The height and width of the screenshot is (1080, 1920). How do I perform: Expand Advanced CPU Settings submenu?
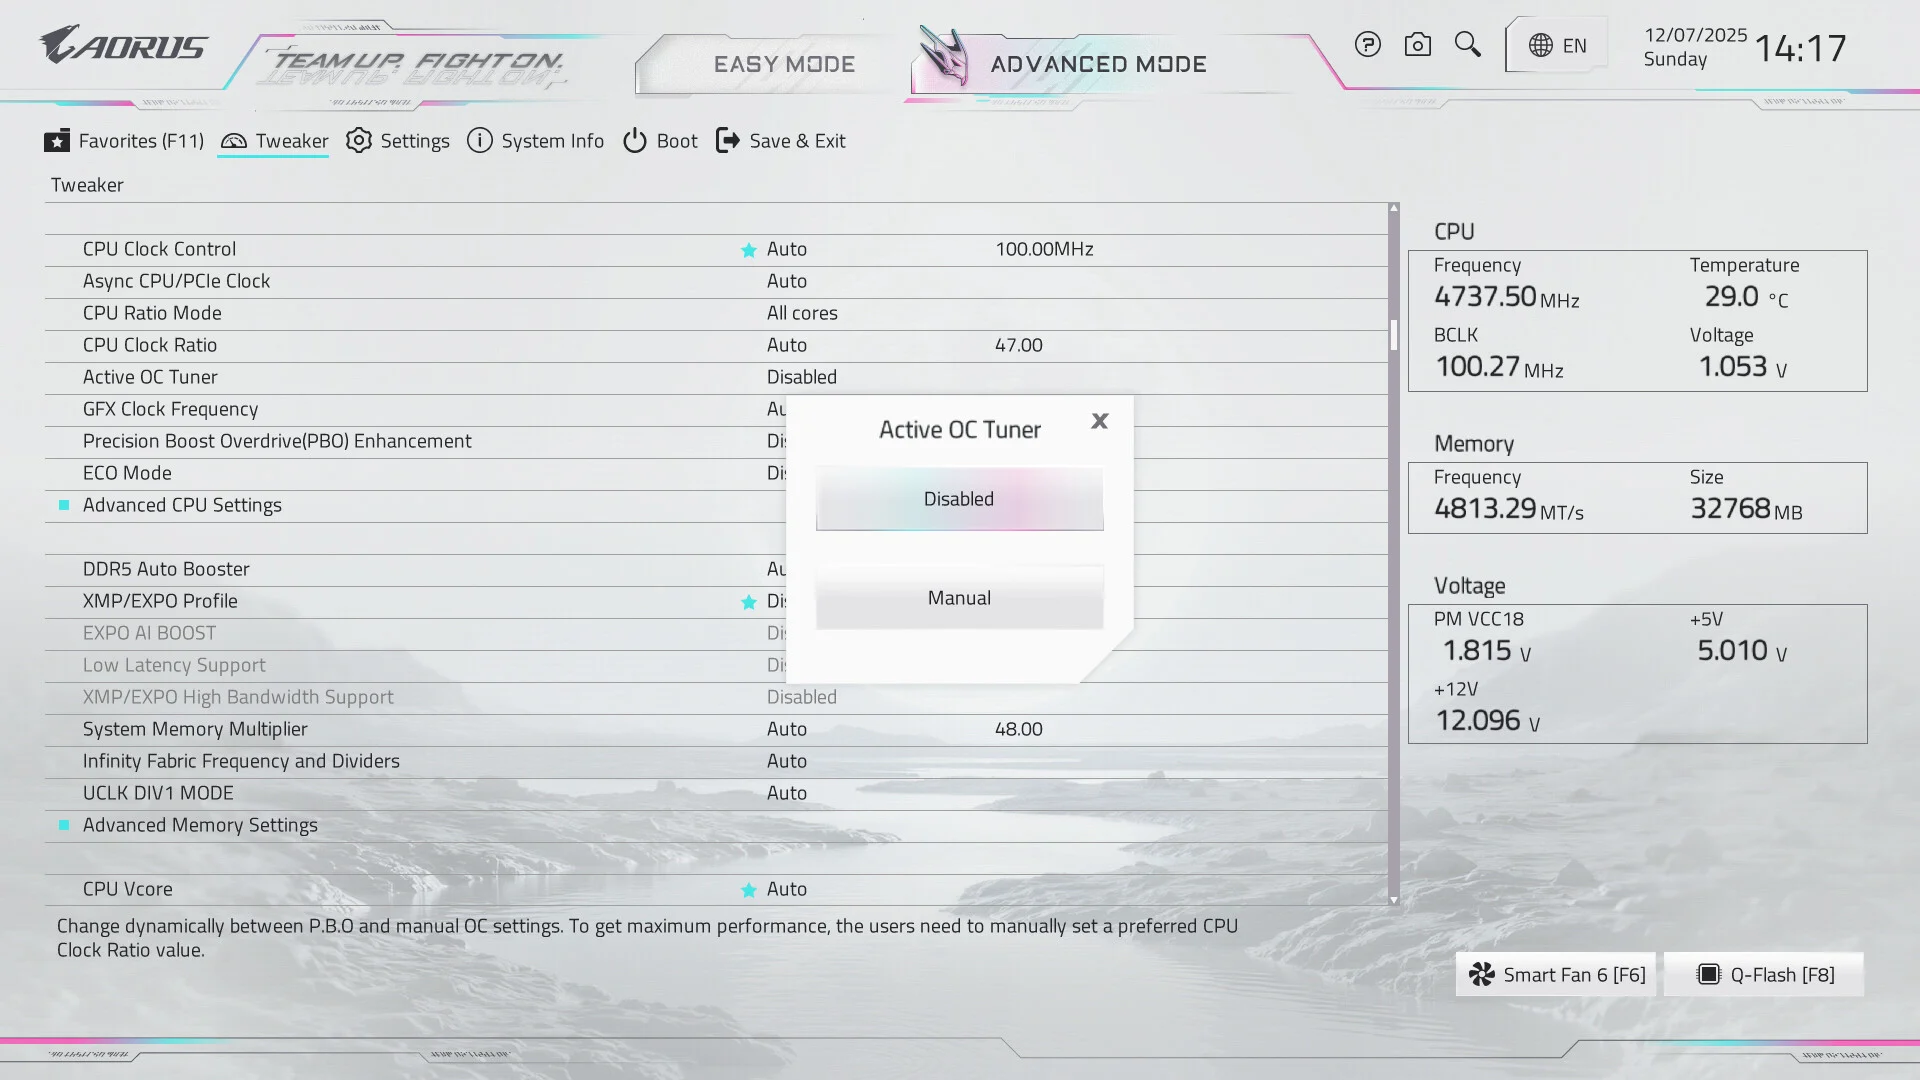pos(182,505)
